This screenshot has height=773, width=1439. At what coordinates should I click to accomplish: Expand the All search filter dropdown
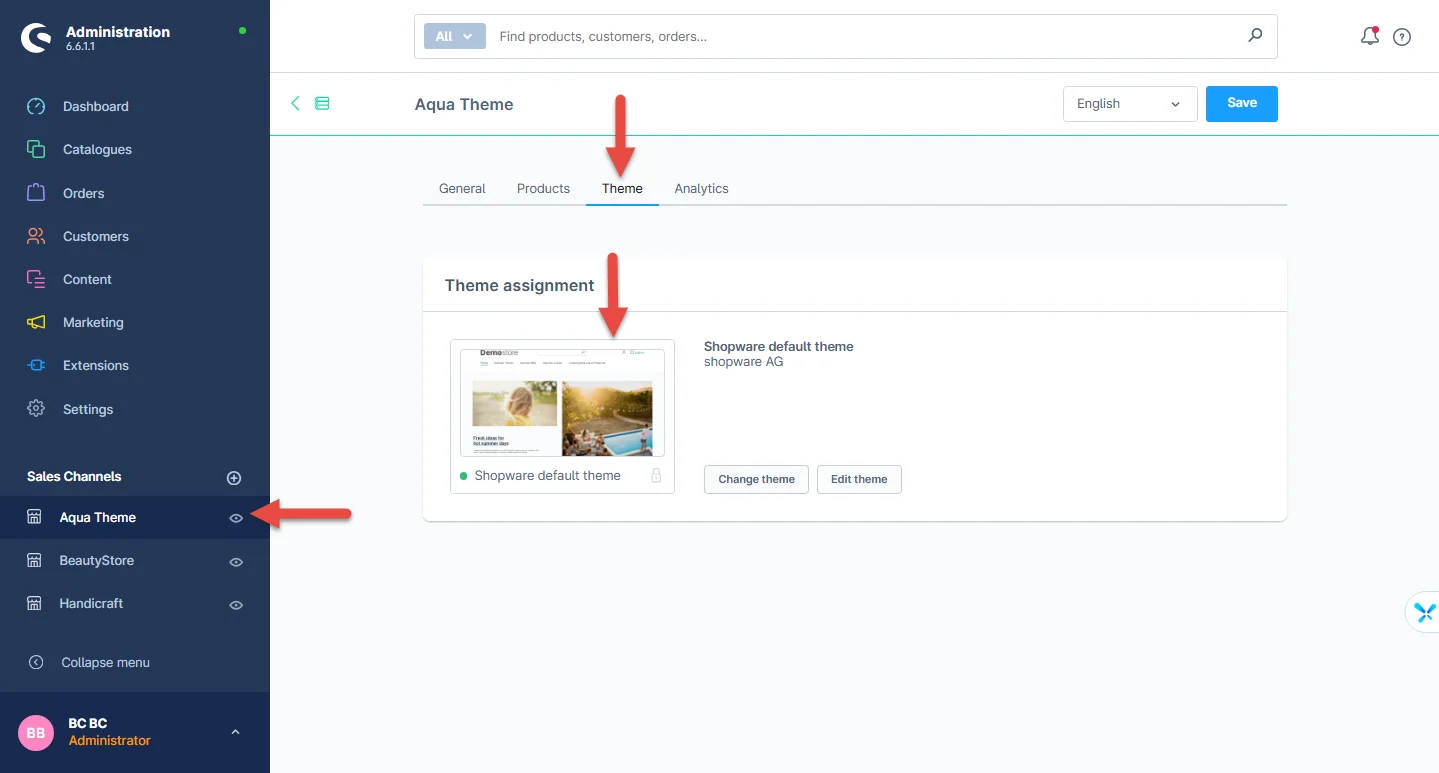(454, 36)
